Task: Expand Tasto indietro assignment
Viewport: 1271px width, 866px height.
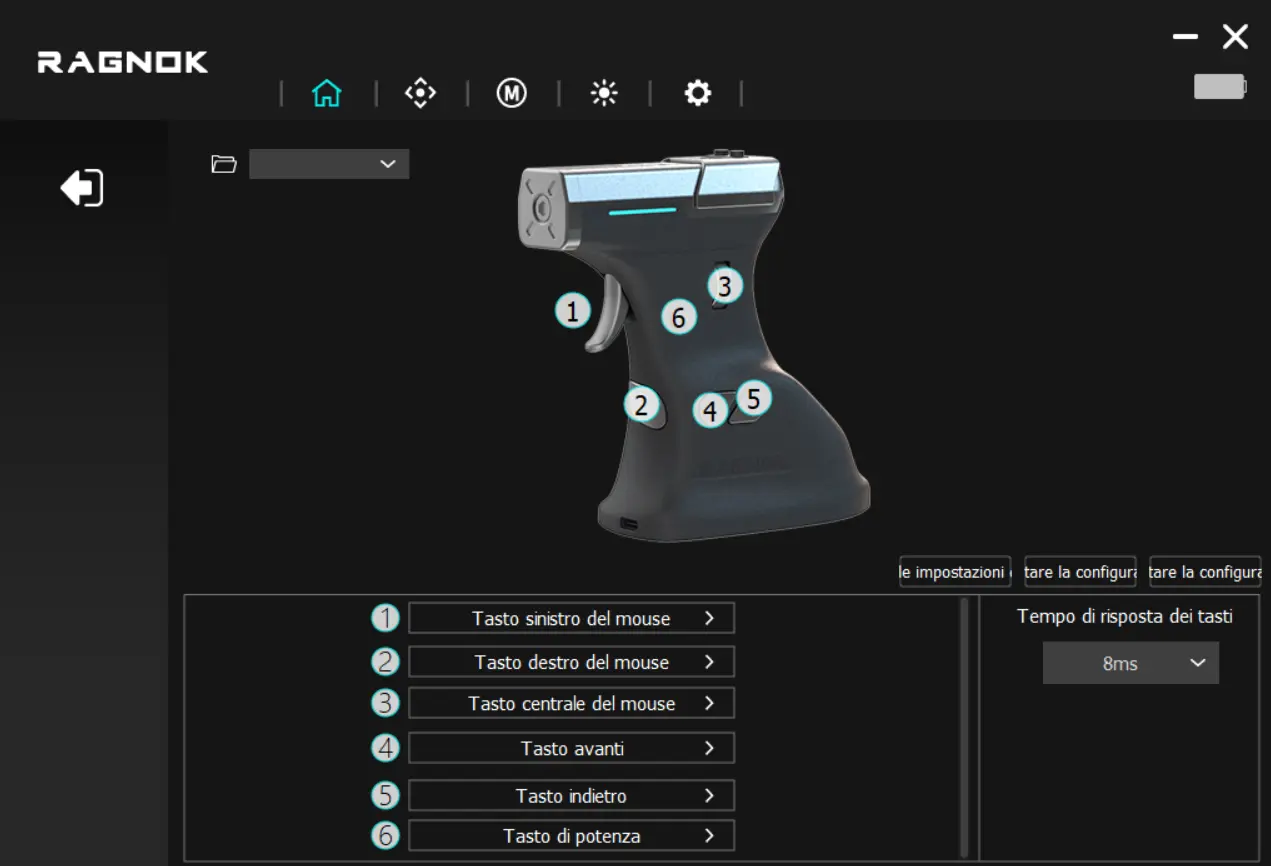Action: point(572,796)
